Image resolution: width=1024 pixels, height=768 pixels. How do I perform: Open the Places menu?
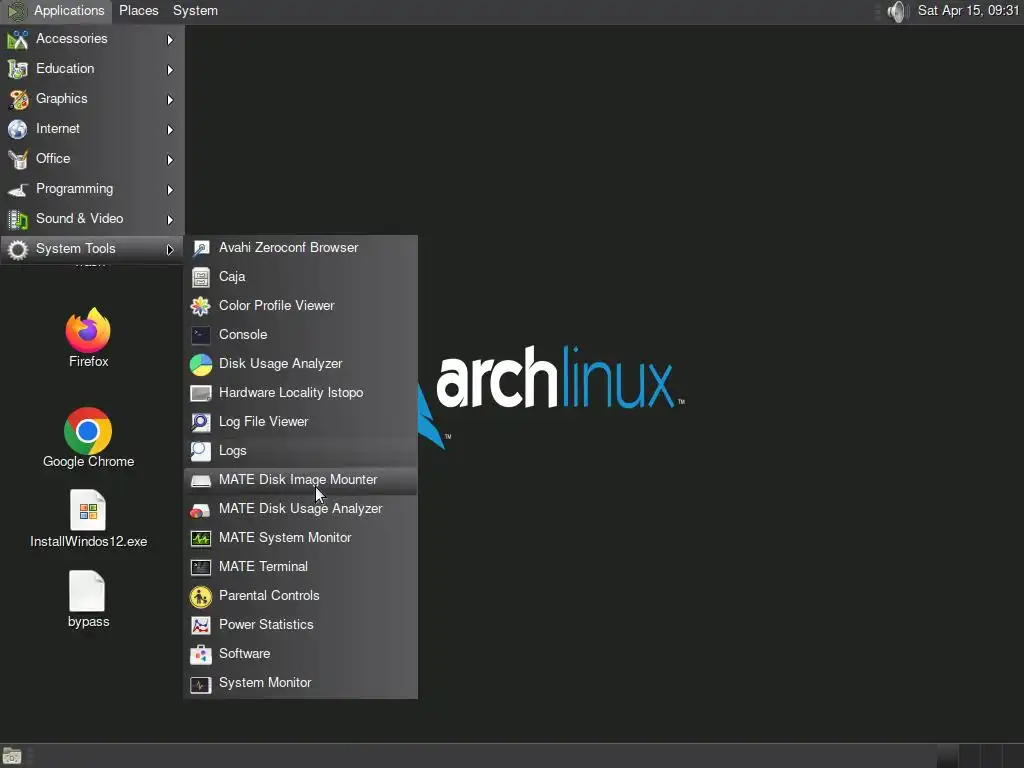coord(138,11)
